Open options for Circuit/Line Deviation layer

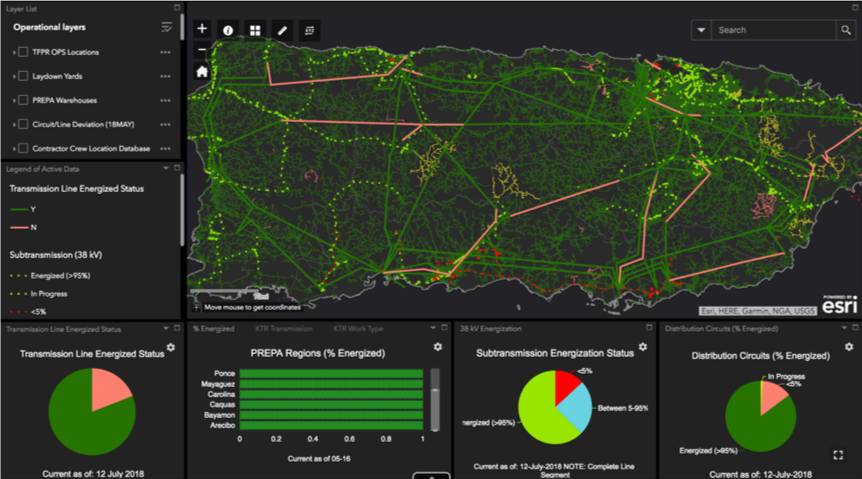pyautogui.click(x=165, y=125)
